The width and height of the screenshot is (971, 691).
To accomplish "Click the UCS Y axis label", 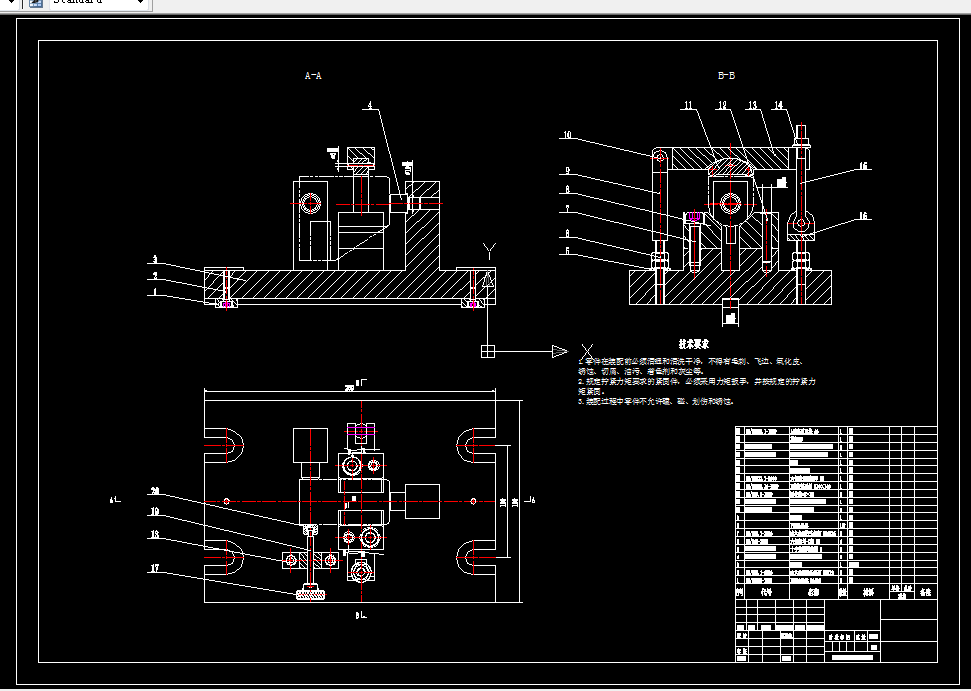I will click(x=489, y=251).
